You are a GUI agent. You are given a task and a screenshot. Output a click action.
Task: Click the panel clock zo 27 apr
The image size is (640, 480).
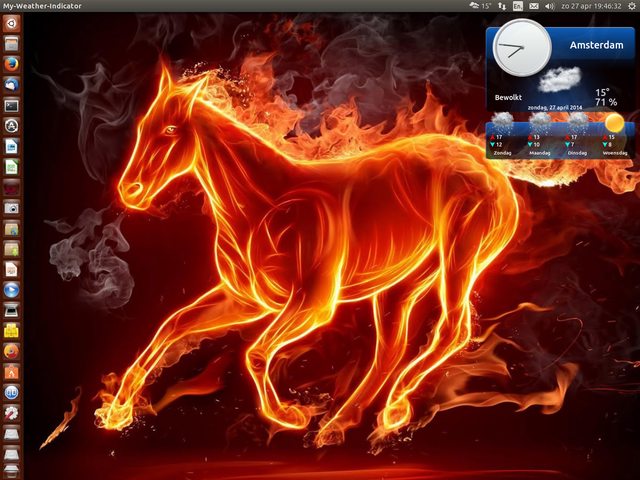591,6
